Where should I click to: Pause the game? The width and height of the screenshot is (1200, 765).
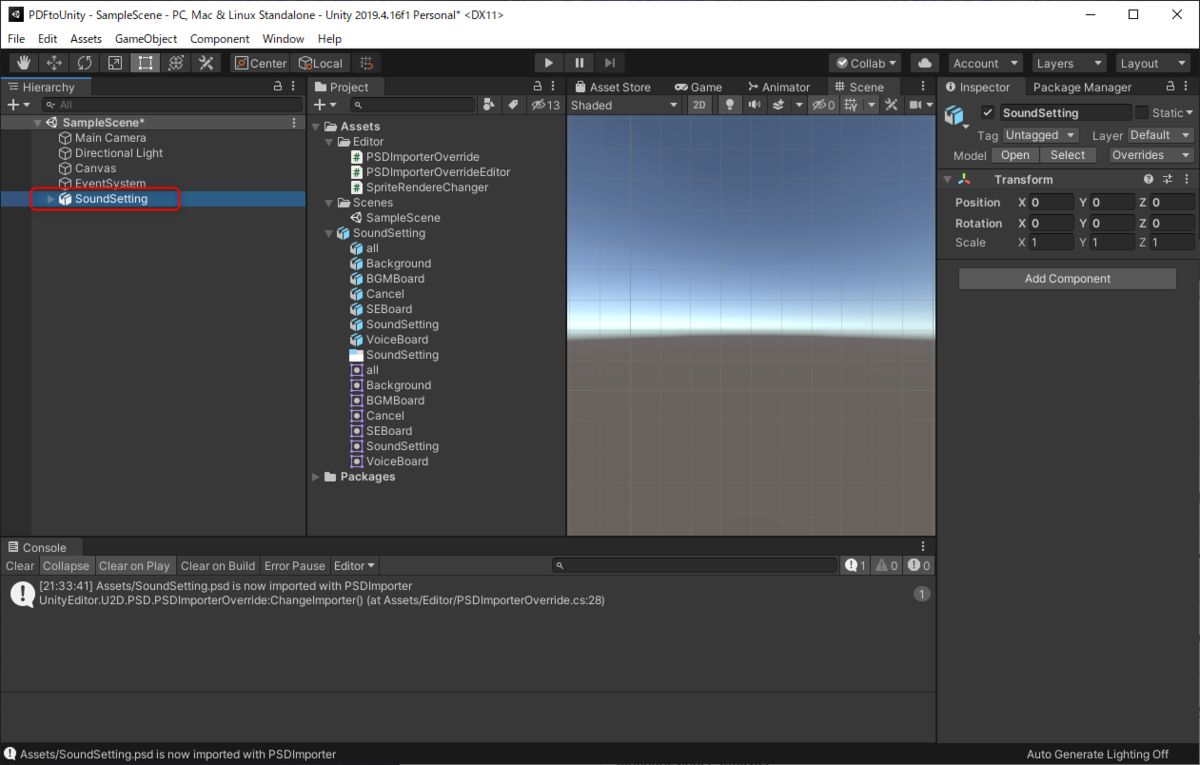tap(580, 63)
